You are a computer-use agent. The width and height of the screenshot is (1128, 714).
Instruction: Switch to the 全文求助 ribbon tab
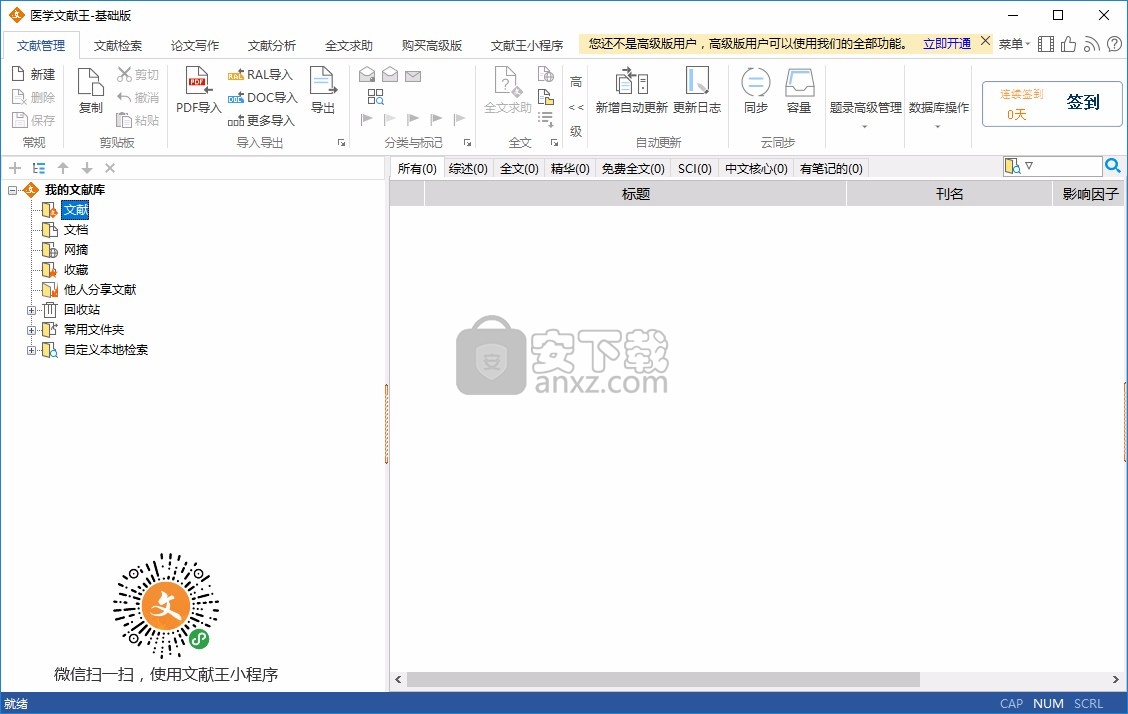[x=349, y=45]
